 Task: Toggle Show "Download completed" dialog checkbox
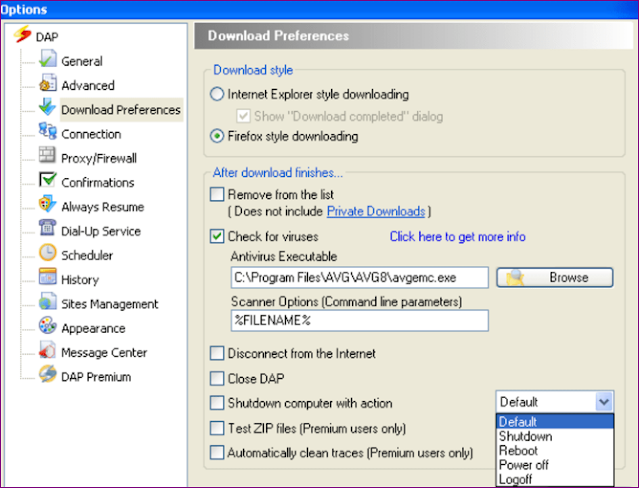243,116
